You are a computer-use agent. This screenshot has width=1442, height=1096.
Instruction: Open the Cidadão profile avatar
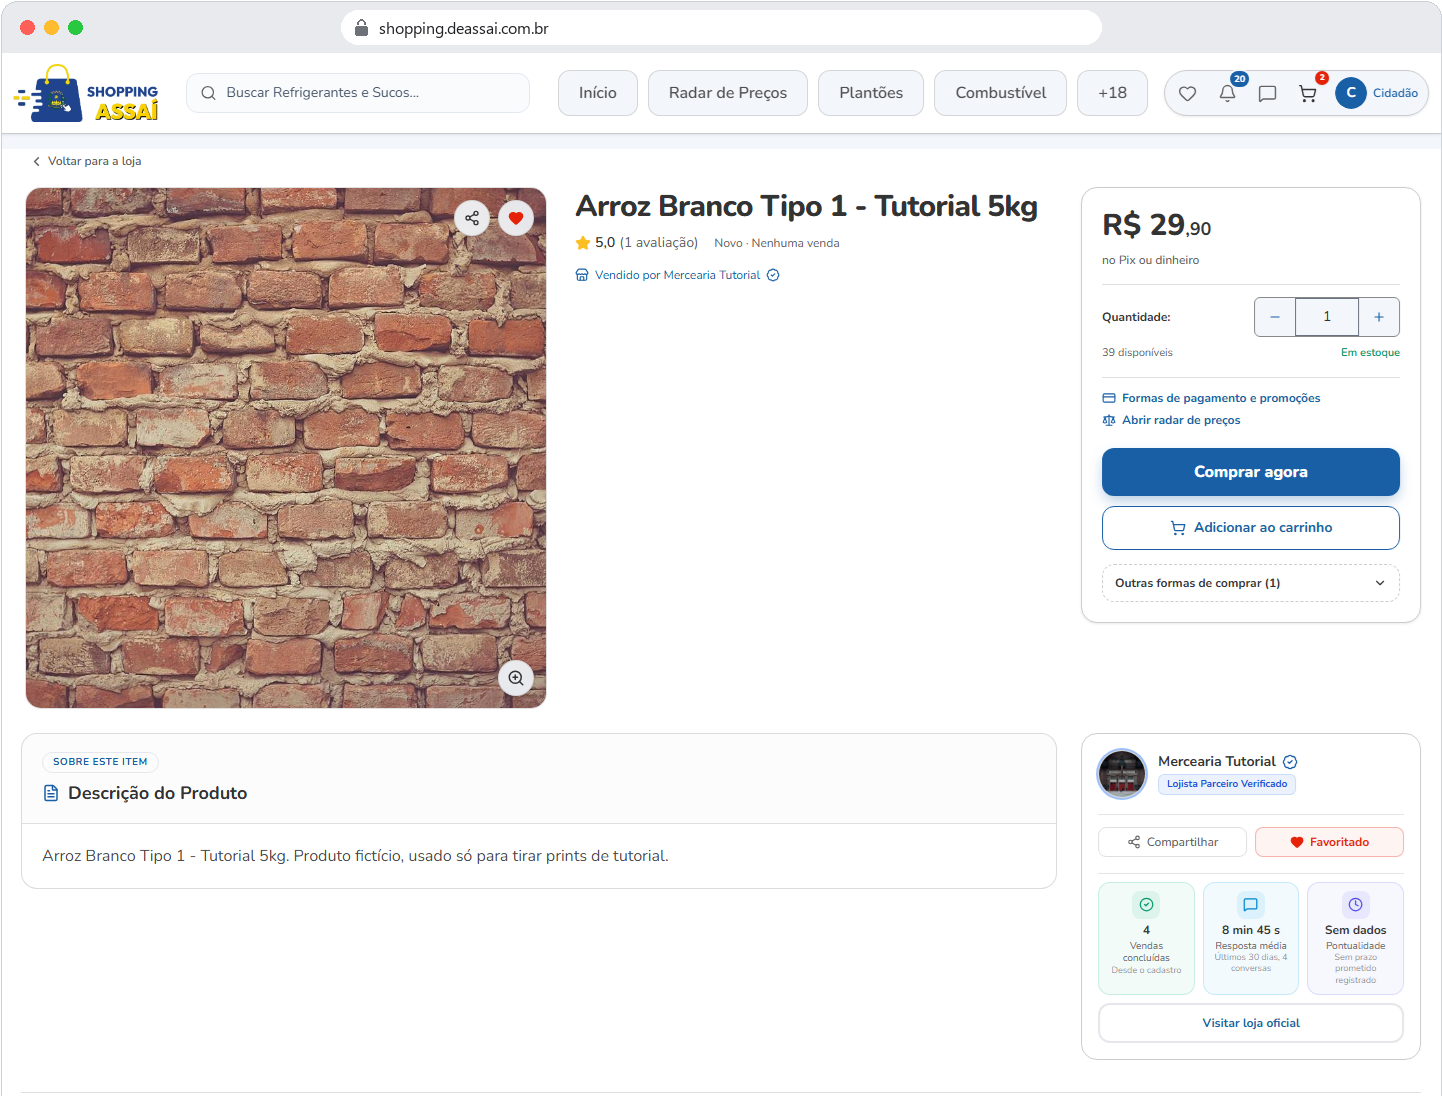[x=1350, y=93]
